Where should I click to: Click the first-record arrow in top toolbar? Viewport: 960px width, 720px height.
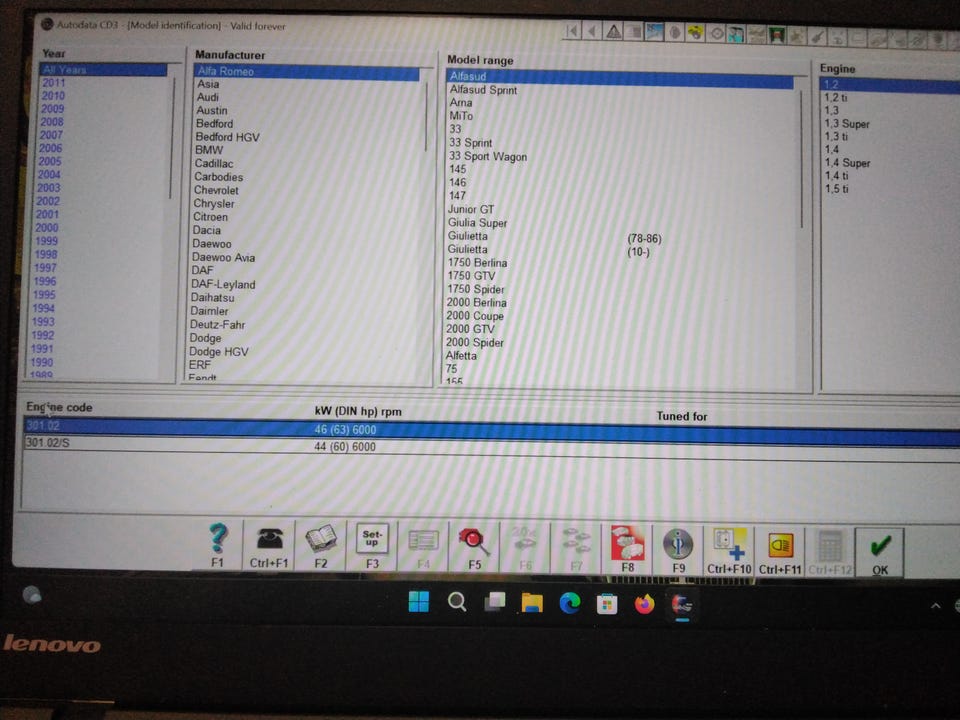tap(572, 31)
